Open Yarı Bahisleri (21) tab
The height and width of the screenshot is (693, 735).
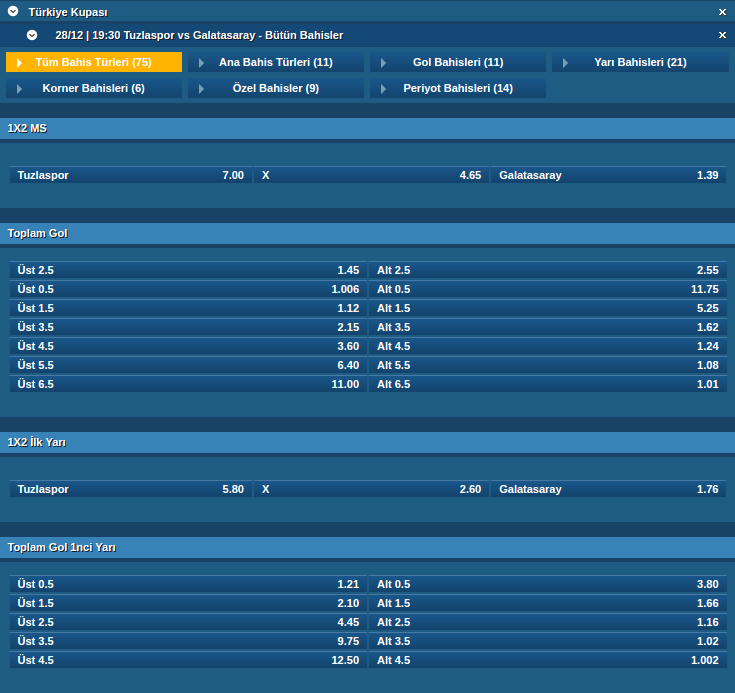[x=640, y=62]
